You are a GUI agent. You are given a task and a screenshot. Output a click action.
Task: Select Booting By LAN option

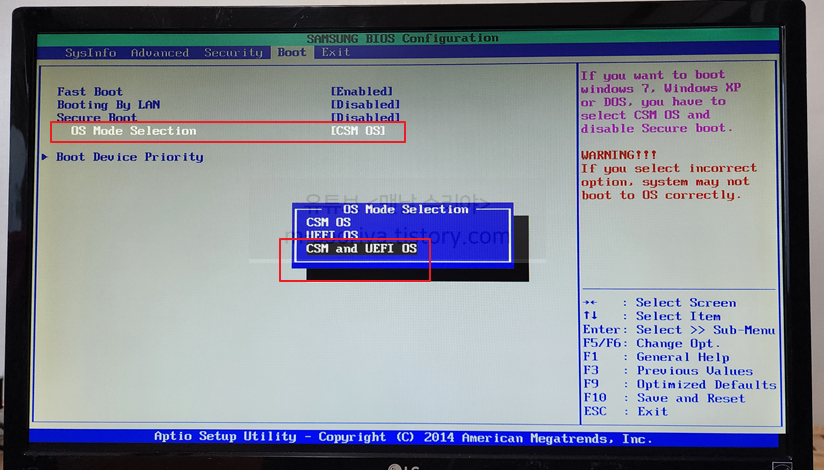(109, 105)
